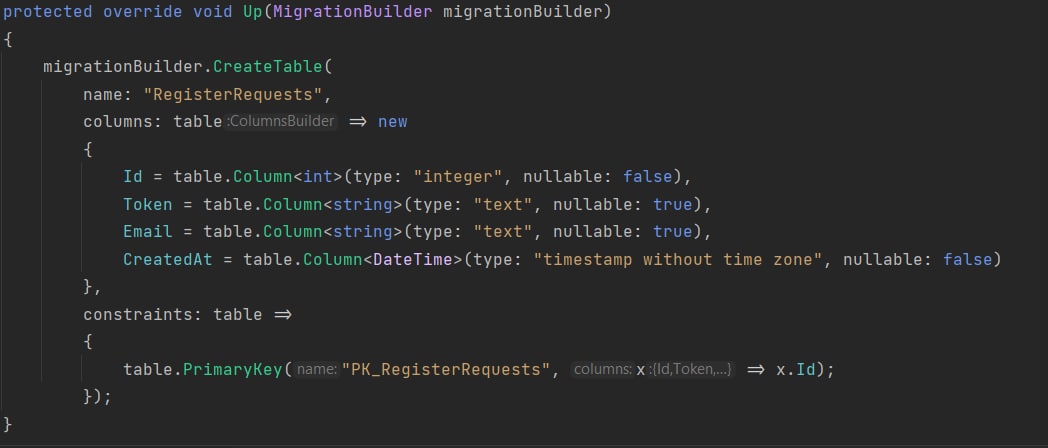Image resolution: width=1048 pixels, height=448 pixels.
Task: Click the "PK_RegisterRequests" string
Action: point(446,369)
